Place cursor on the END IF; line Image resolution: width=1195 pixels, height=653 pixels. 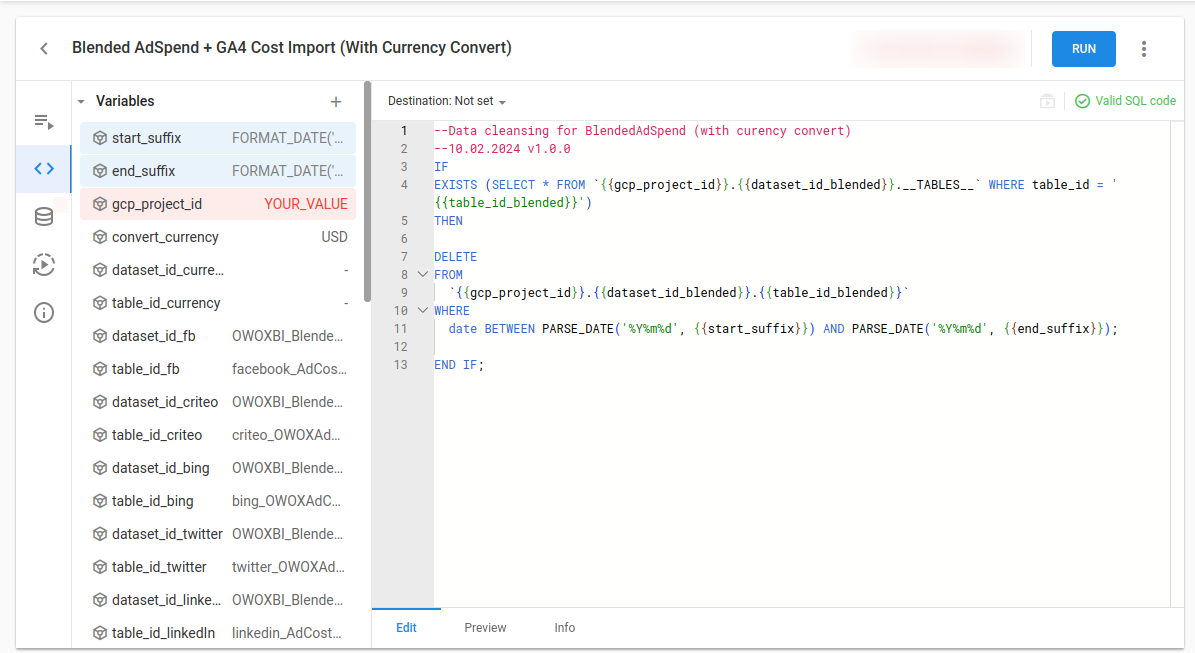coord(459,365)
